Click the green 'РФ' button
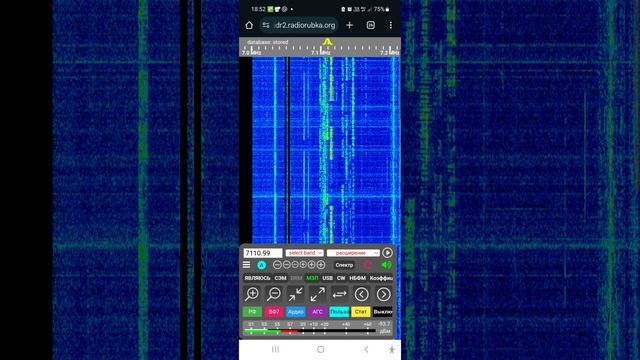 [x=252, y=312]
